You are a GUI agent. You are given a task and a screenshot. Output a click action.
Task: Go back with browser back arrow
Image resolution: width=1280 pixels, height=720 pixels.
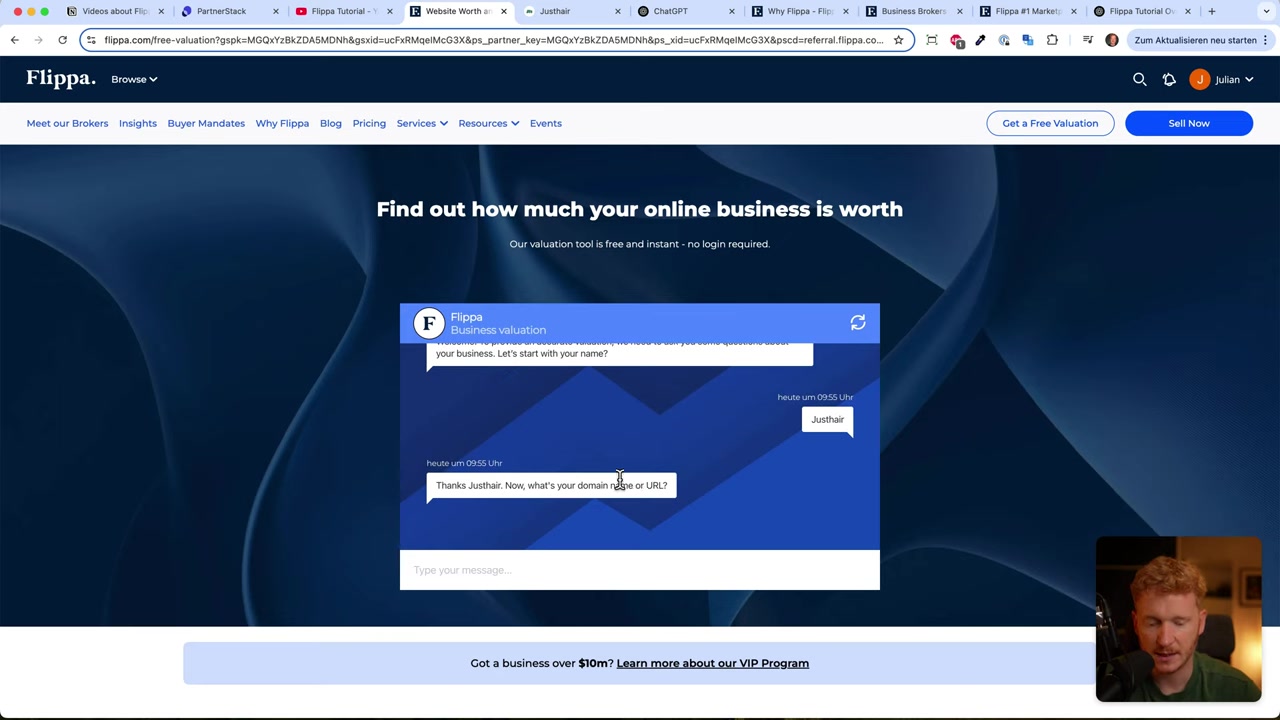pos(14,40)
